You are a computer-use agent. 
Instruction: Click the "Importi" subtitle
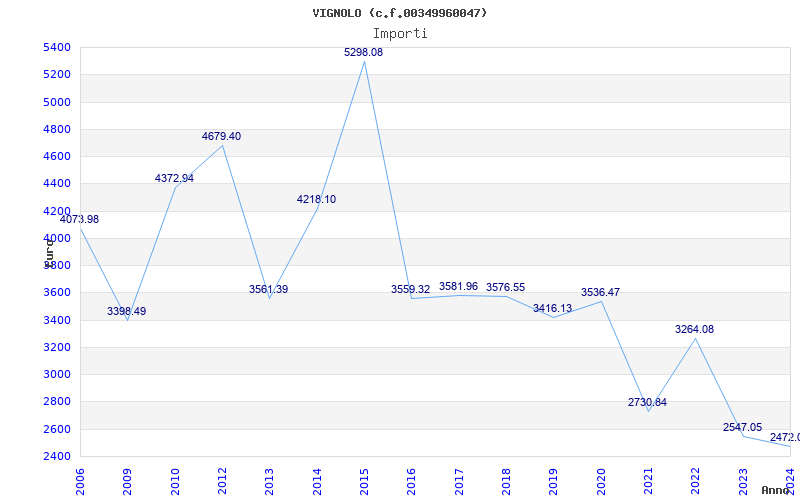pos(400,34)
